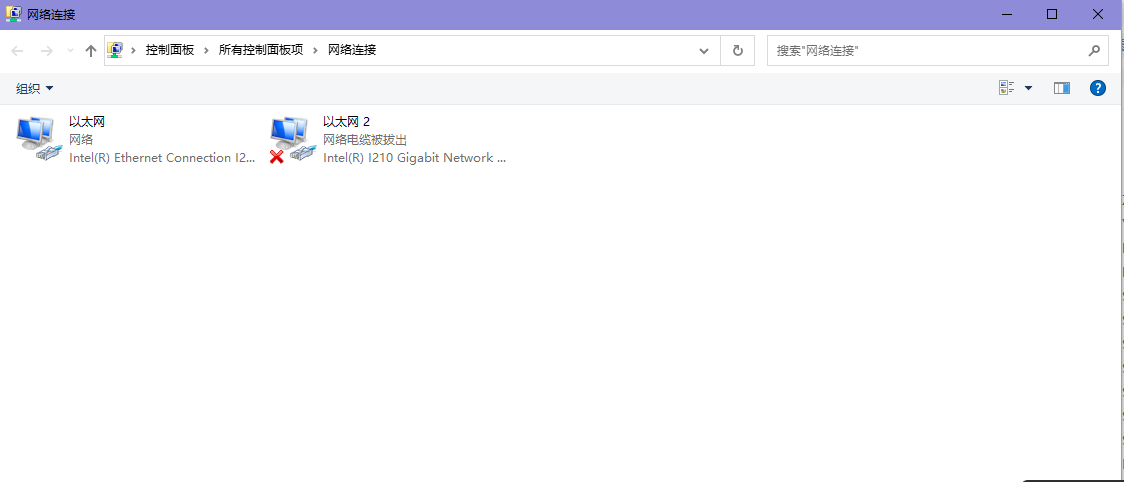
Task: Go up one level with up arrow
Action: coord(90,50)
